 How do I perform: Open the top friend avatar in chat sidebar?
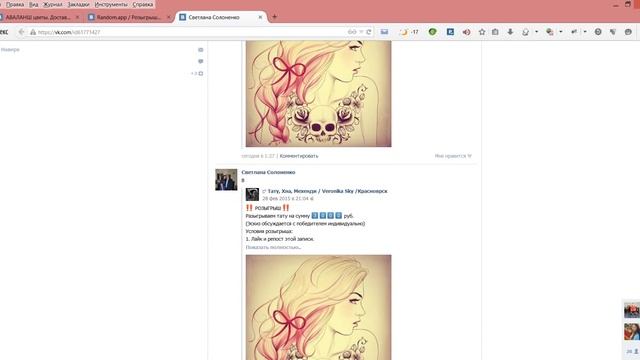point(631,310)
